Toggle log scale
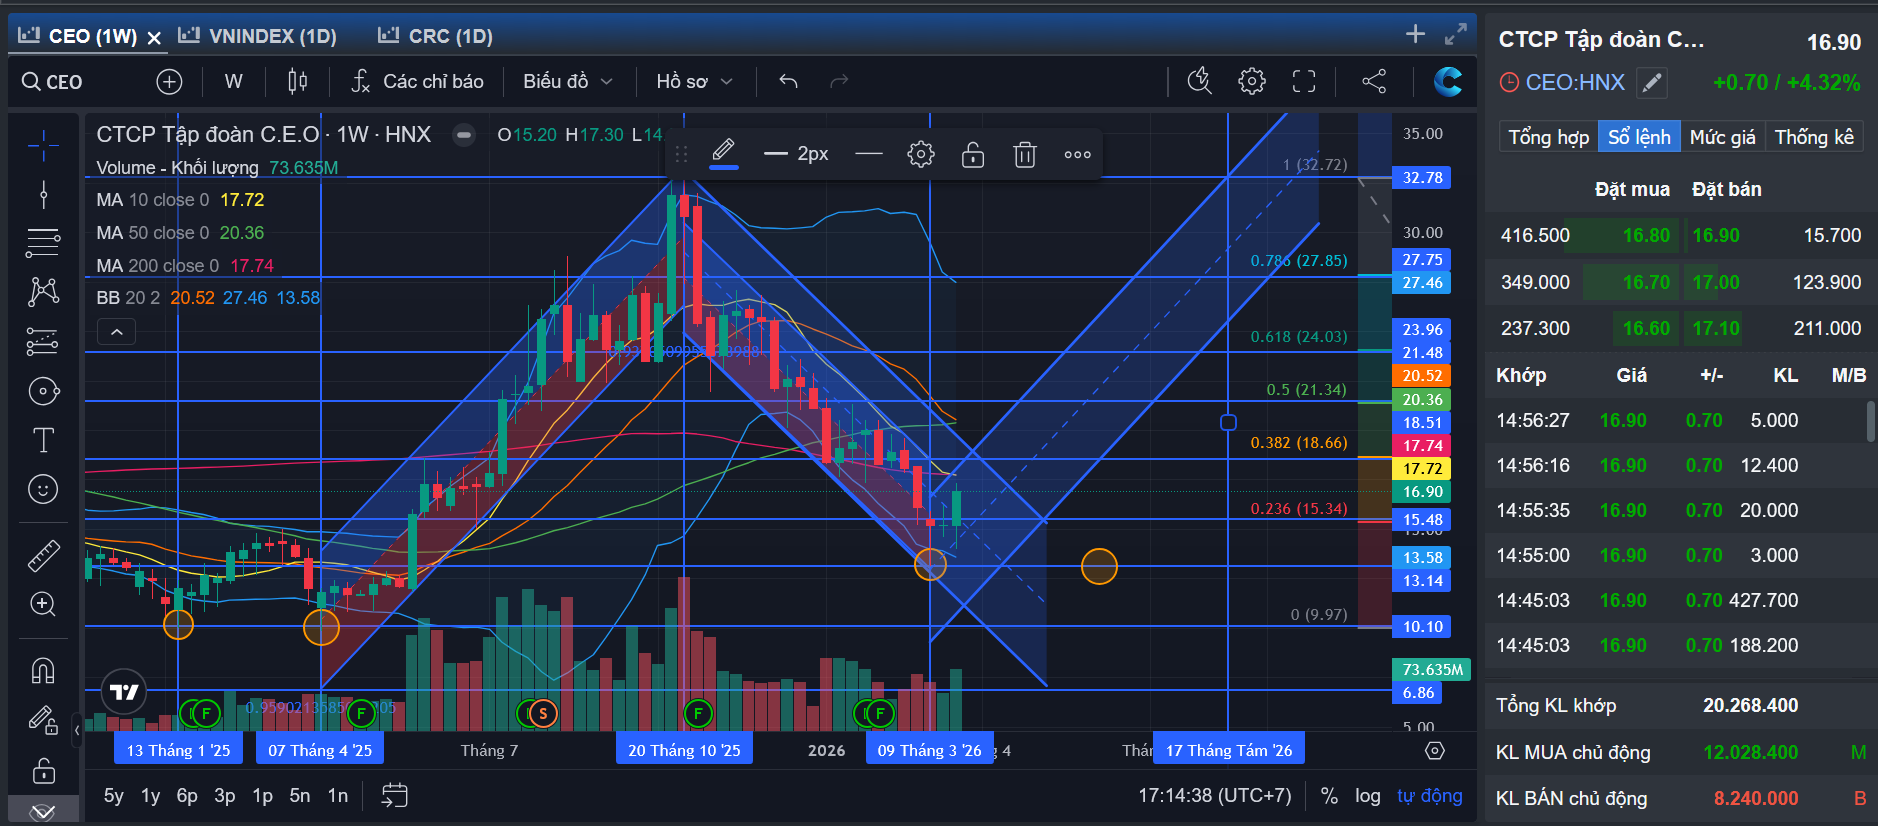The width and height of the screenshot is (1878, 826). (x=1367, y=796)
